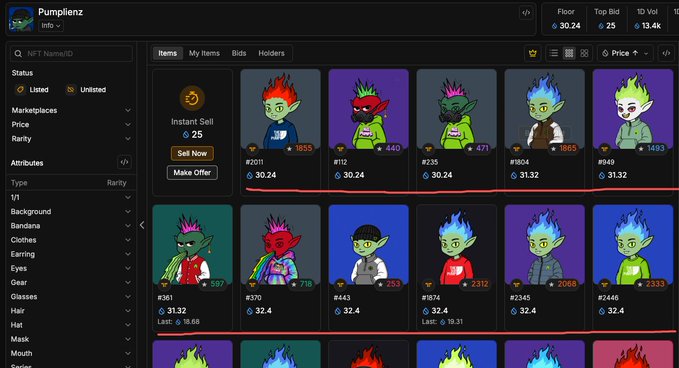Open NFT #2011 thumbnail
The height and width of the screenshot is (368, 679).
click(x=280, y=109)
